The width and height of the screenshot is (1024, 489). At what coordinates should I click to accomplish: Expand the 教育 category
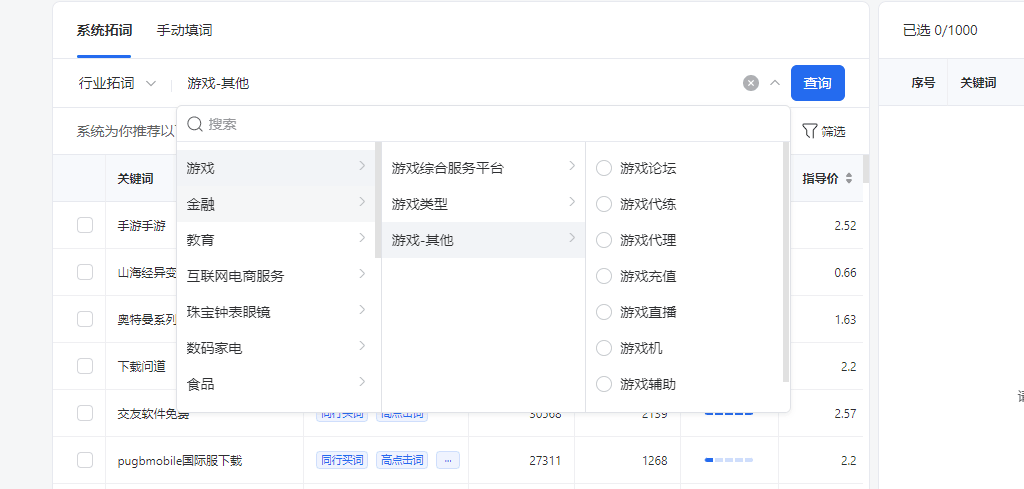276,240
